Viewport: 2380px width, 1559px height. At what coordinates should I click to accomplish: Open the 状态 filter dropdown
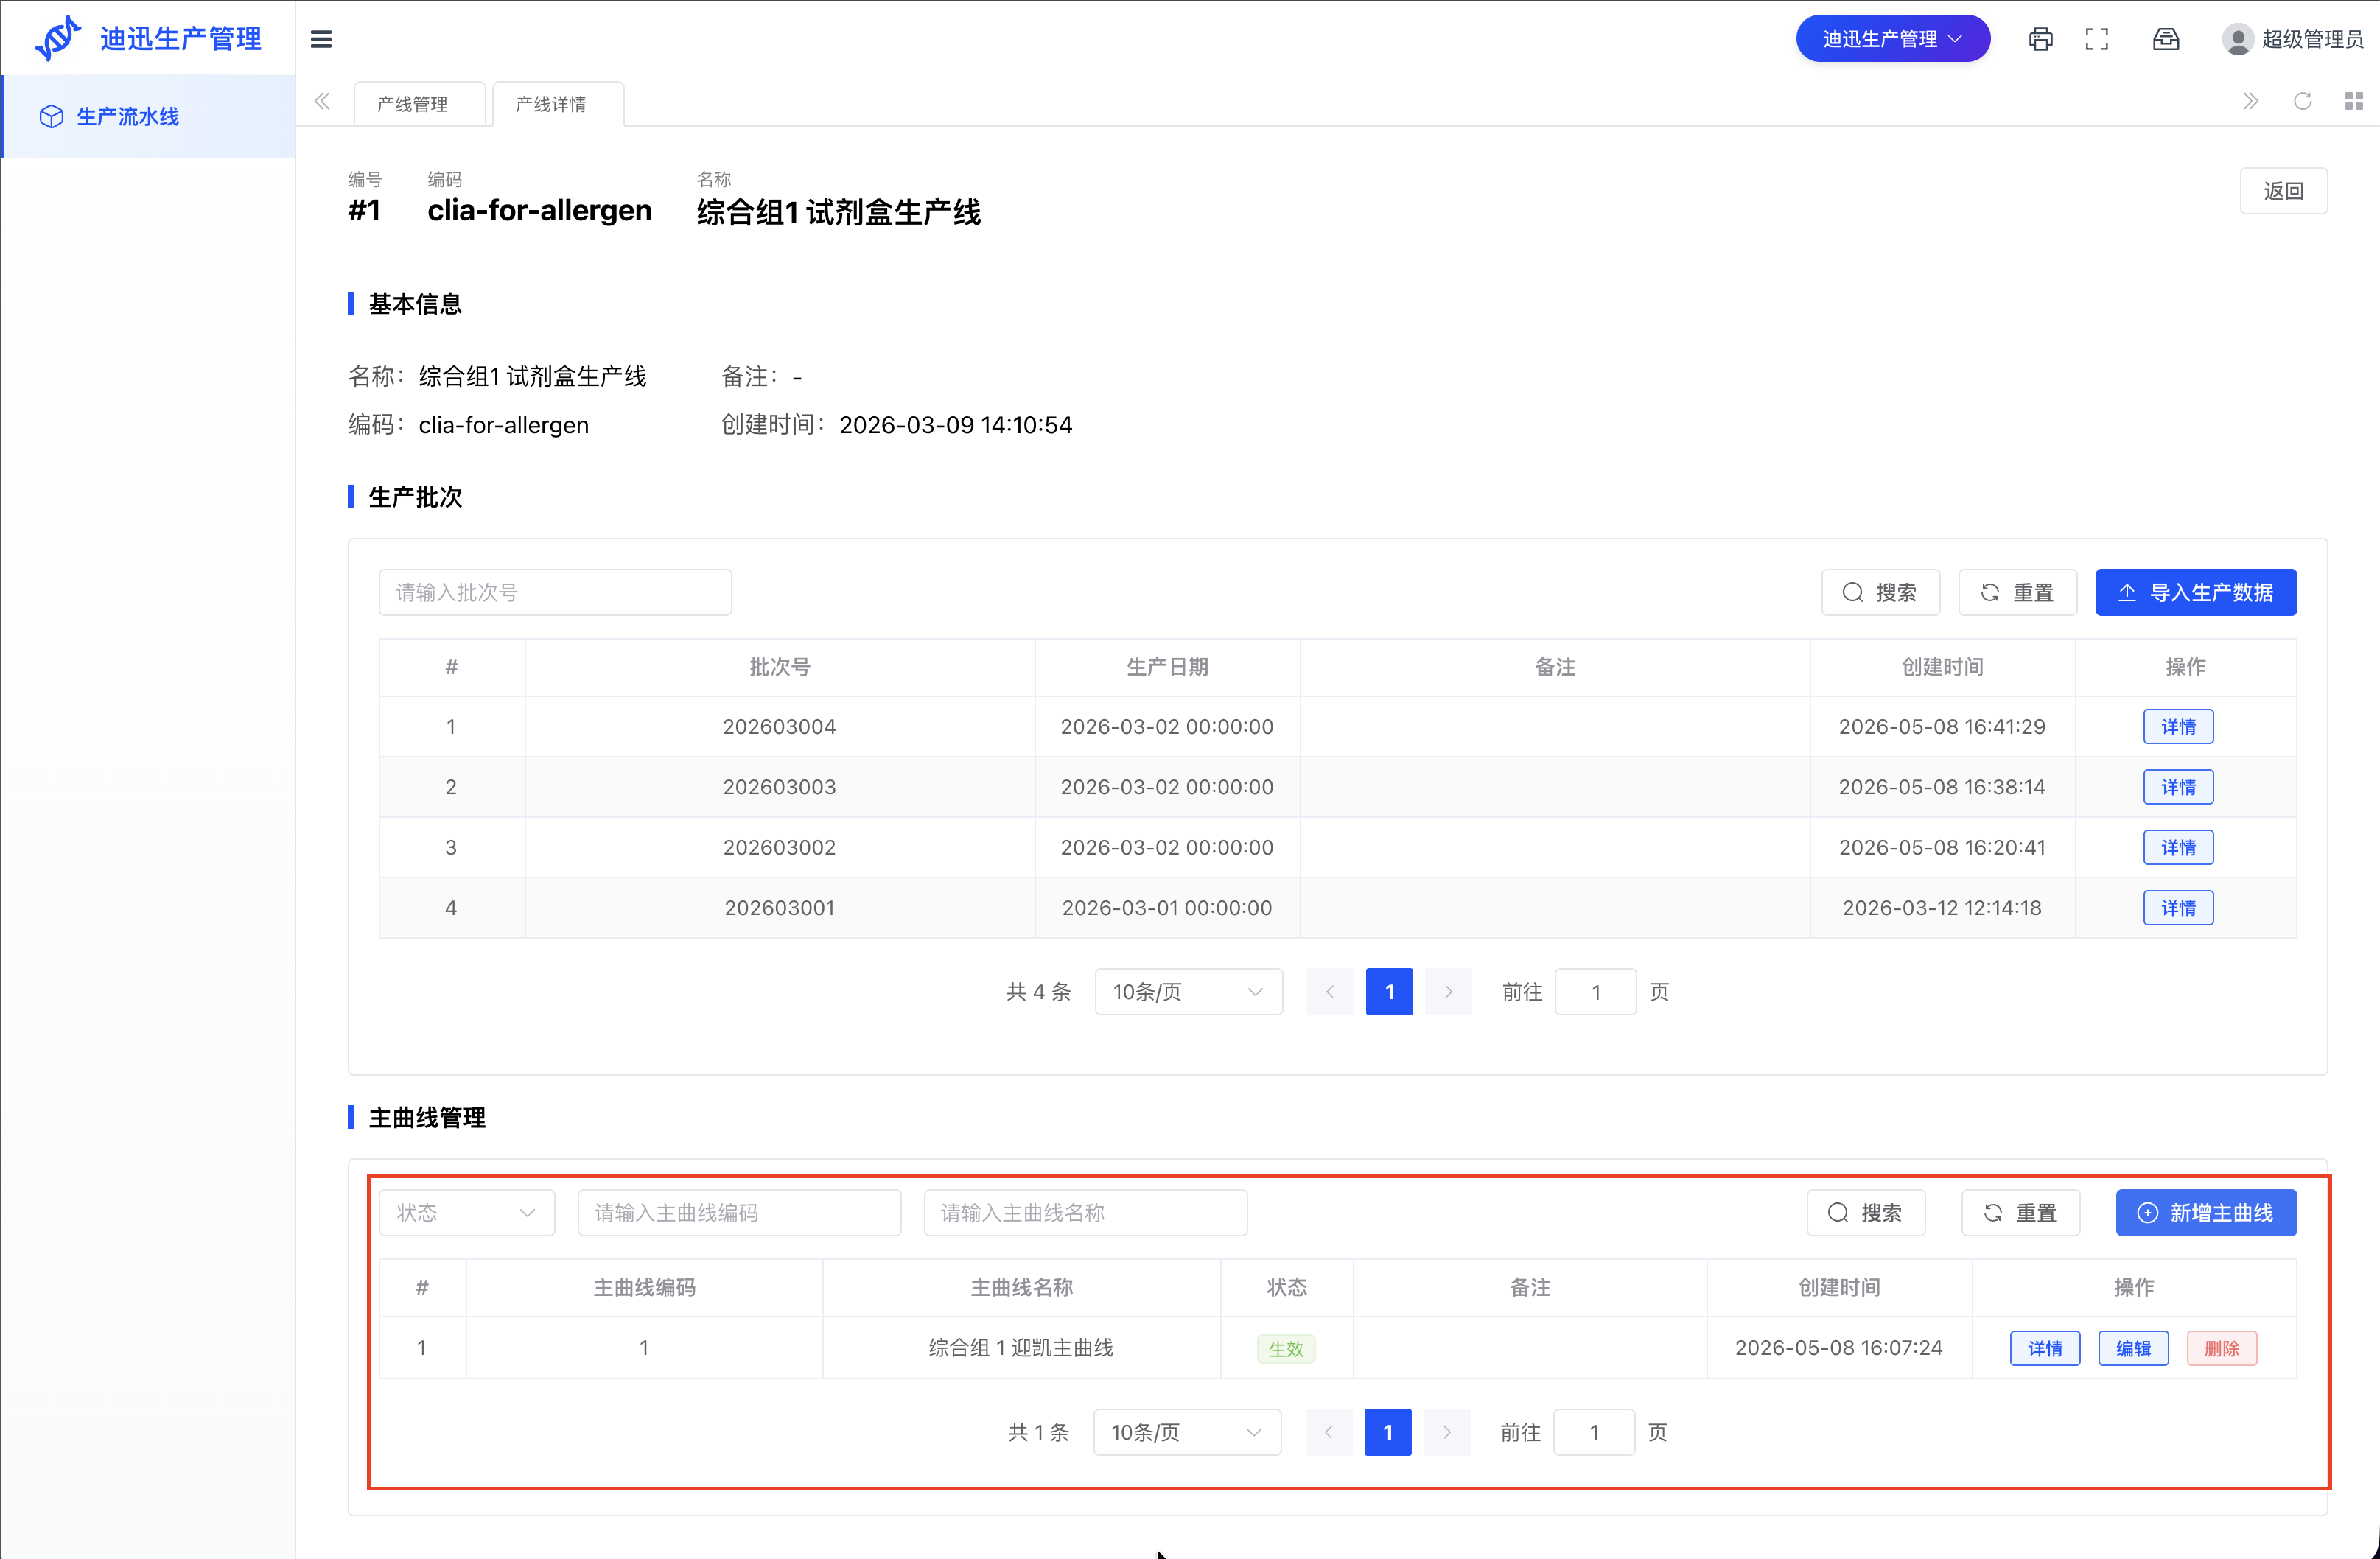point(466,1213)
